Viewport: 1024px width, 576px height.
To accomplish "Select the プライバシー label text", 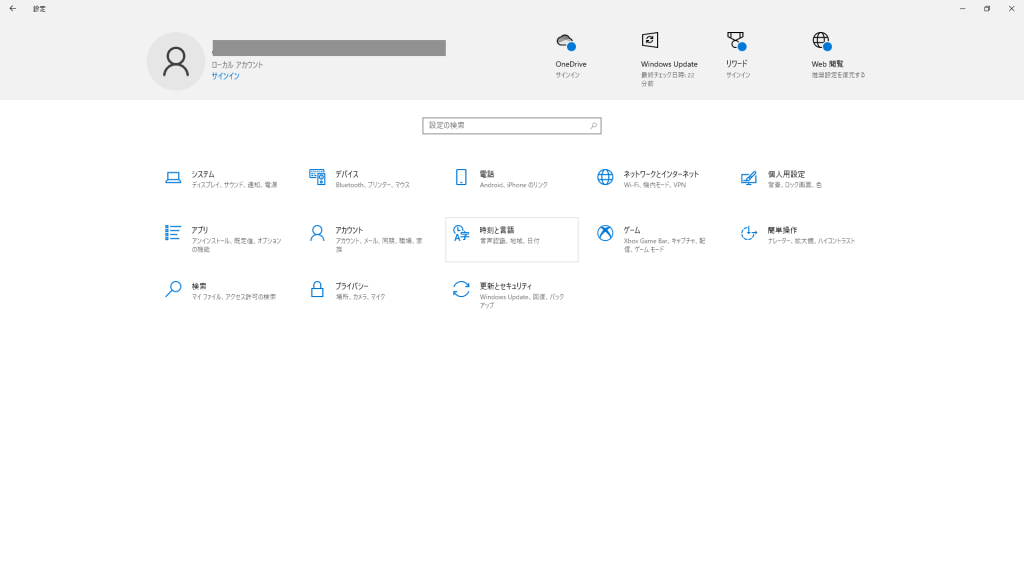I will (x=351, y=287).
